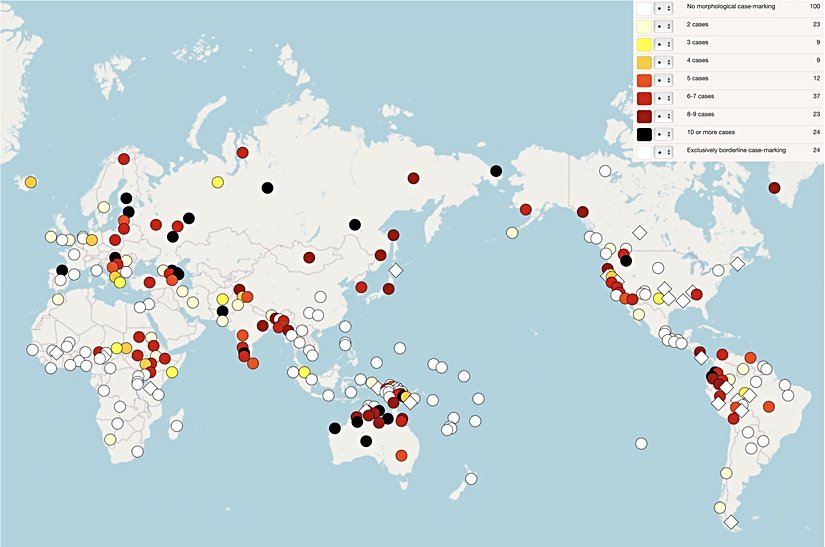Click the black swatch for 10 or more cases
The height and width of the screenshot is (547, 825).
[645, 133]
